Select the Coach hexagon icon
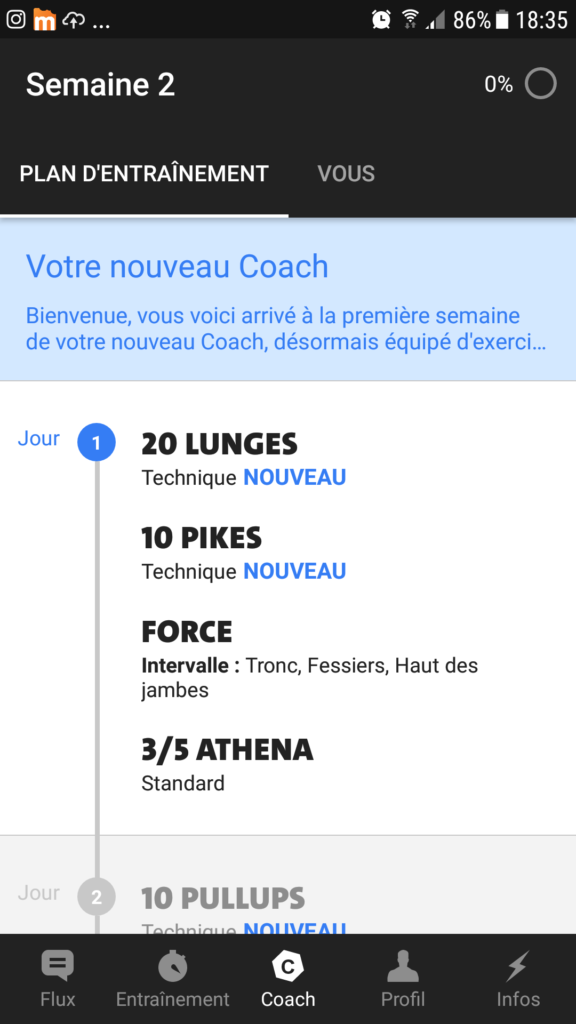This screenshot has height=1024, width=576. (287, 966)
